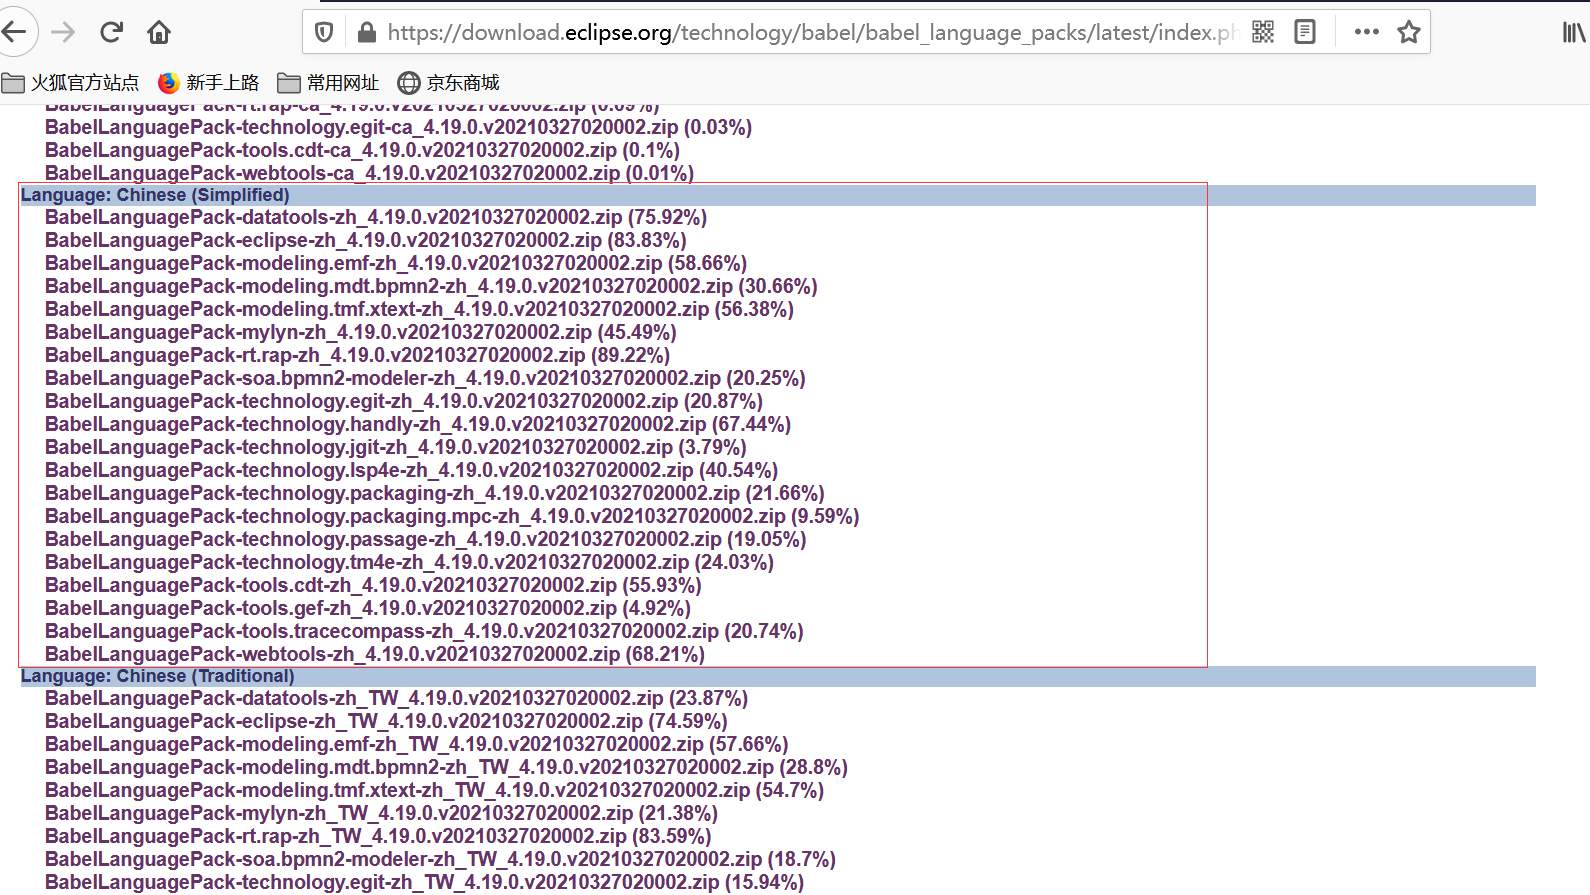The image size is (1590, 895).
Task: Download BabelLanguagePack-modeling.tmf.xtext-zh_TW zip
Action: [x=435, y=790]
